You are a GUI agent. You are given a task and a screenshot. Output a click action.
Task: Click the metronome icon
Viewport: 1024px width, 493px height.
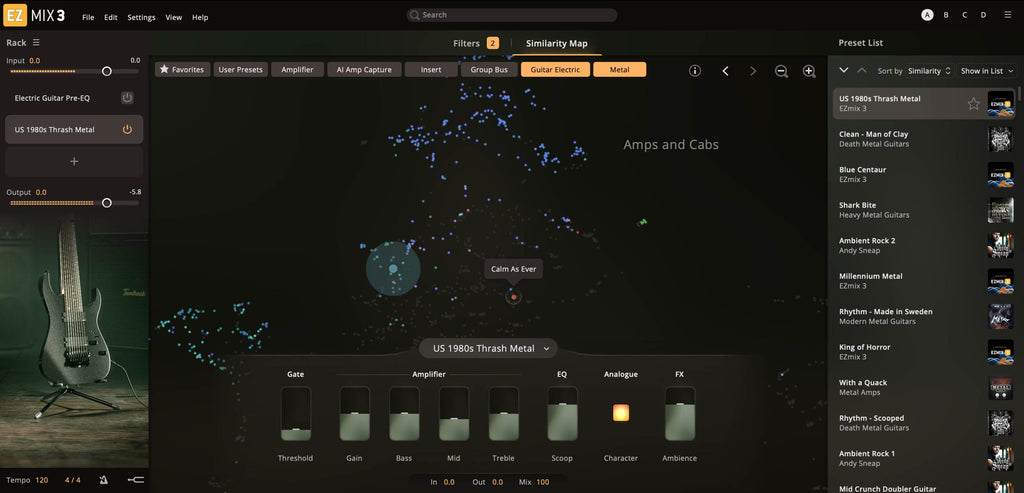pos(103,480)
